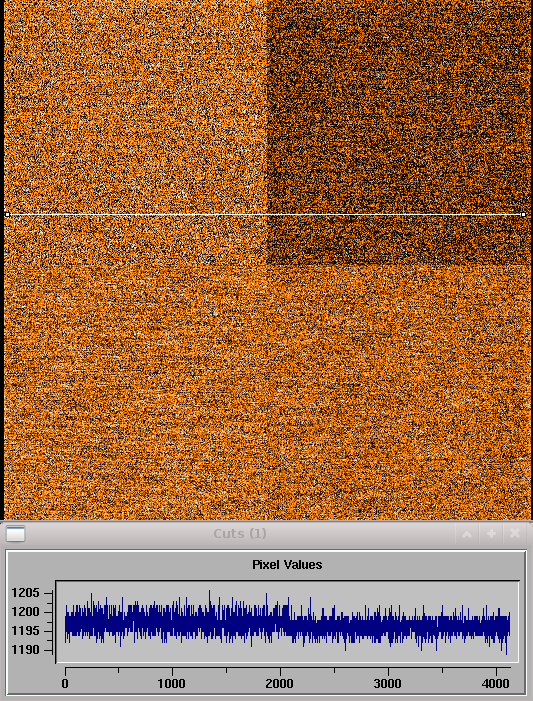Image resolution: width=533 pixels, height=701 pixels.
Task: Click the Cuts (1) title bar text
Action: coord(240,533)
